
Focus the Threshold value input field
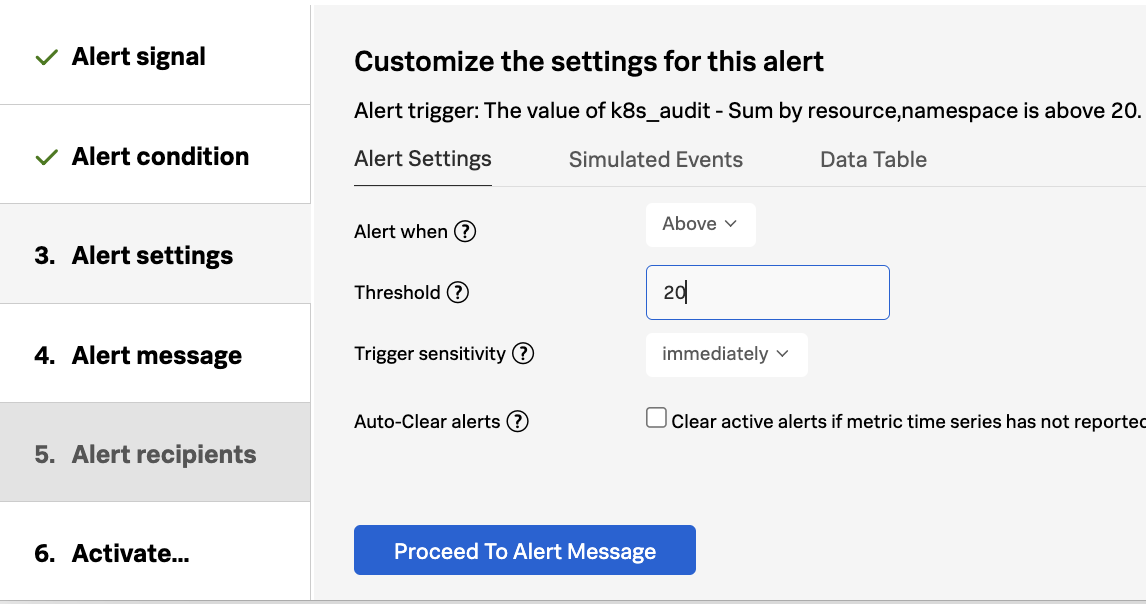(x=767, y=293)
